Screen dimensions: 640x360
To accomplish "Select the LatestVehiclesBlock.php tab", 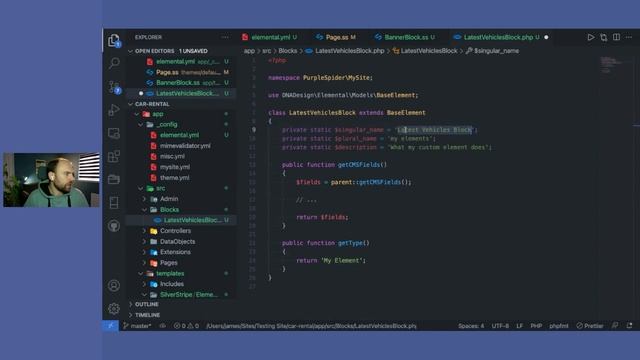I will (x=498, y=37).
